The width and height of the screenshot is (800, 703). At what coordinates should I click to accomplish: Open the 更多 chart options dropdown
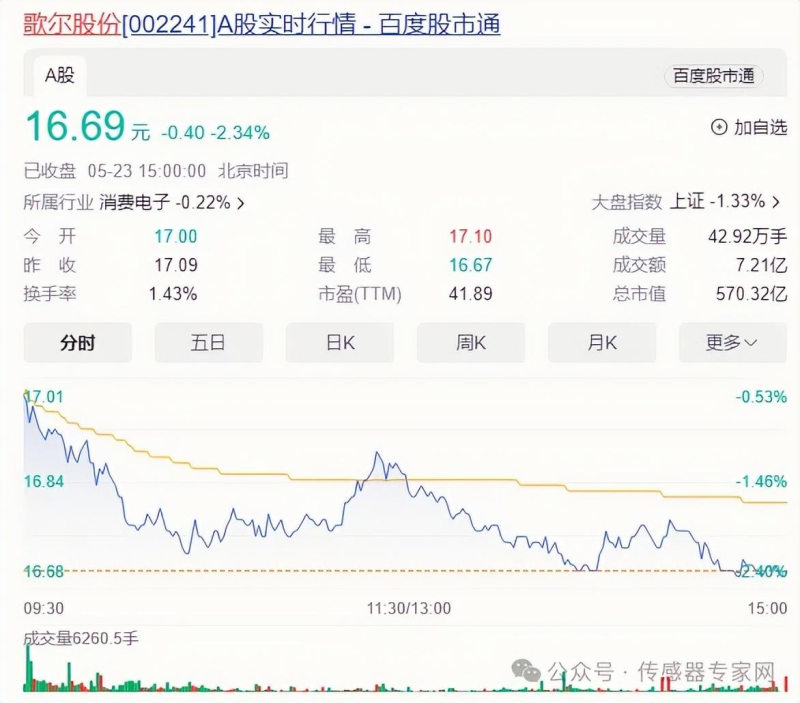tap(733, 342)
